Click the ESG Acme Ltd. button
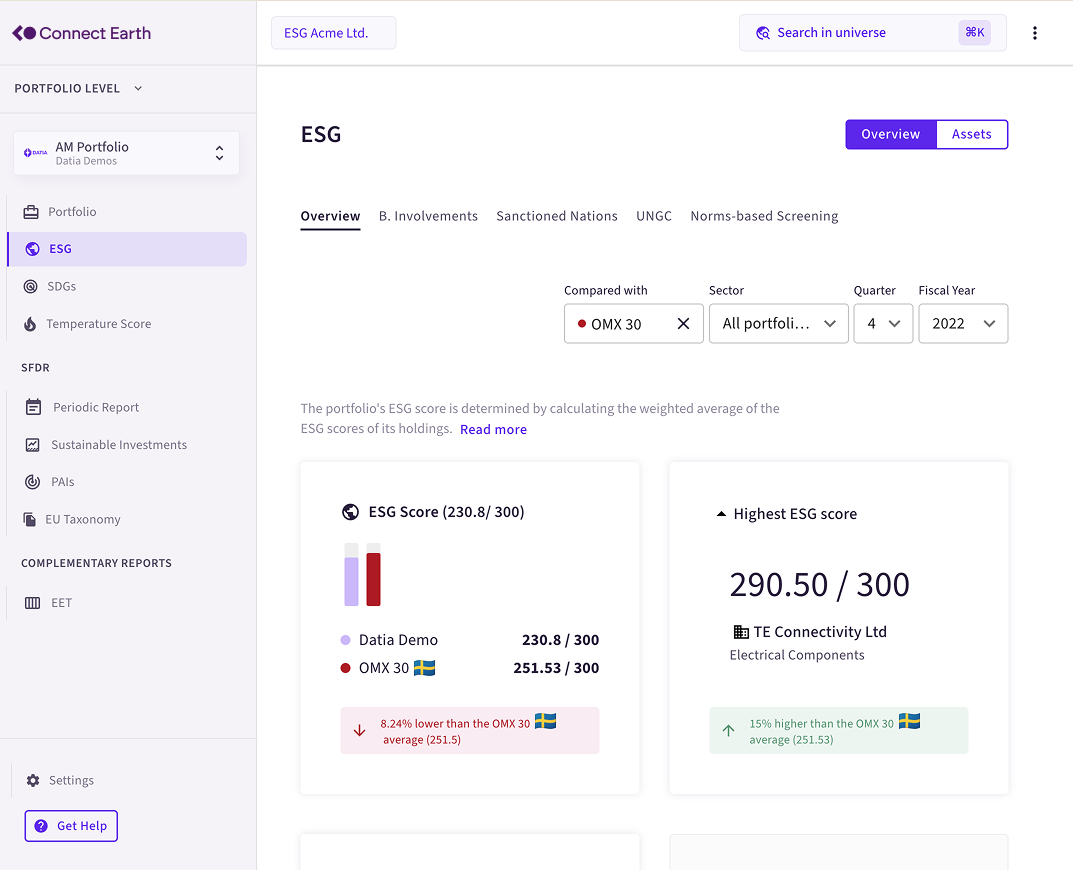 (333, 33)
